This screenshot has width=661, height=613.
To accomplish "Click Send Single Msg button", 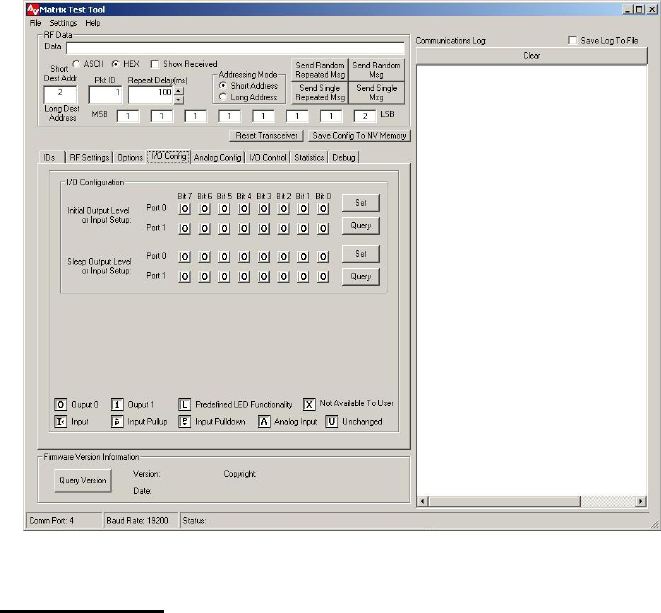I will pos(377,93).
